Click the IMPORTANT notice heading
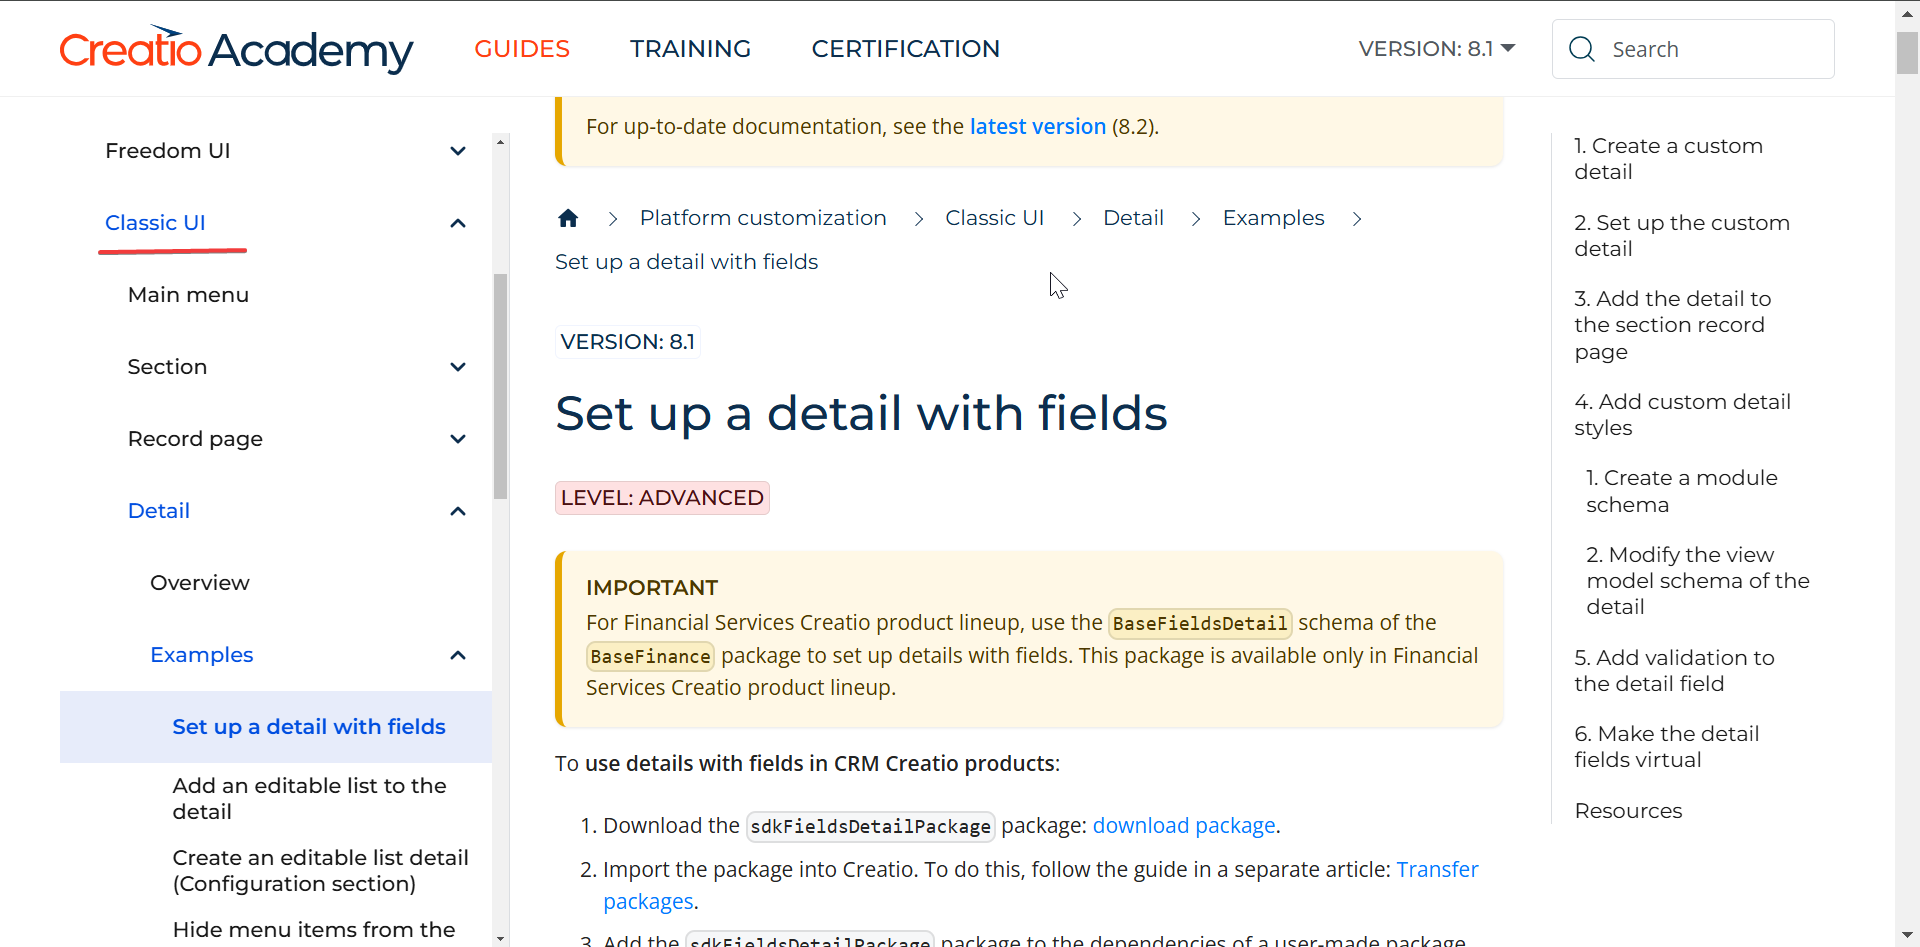 pyautogui.click(x=652, y=588)
